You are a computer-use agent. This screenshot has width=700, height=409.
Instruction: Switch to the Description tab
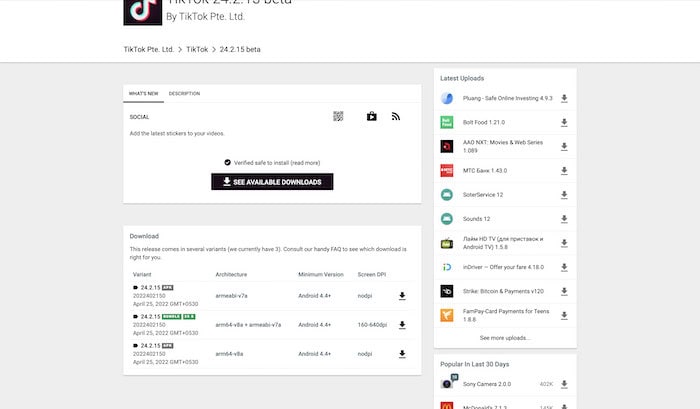click(x=184, y=93)
